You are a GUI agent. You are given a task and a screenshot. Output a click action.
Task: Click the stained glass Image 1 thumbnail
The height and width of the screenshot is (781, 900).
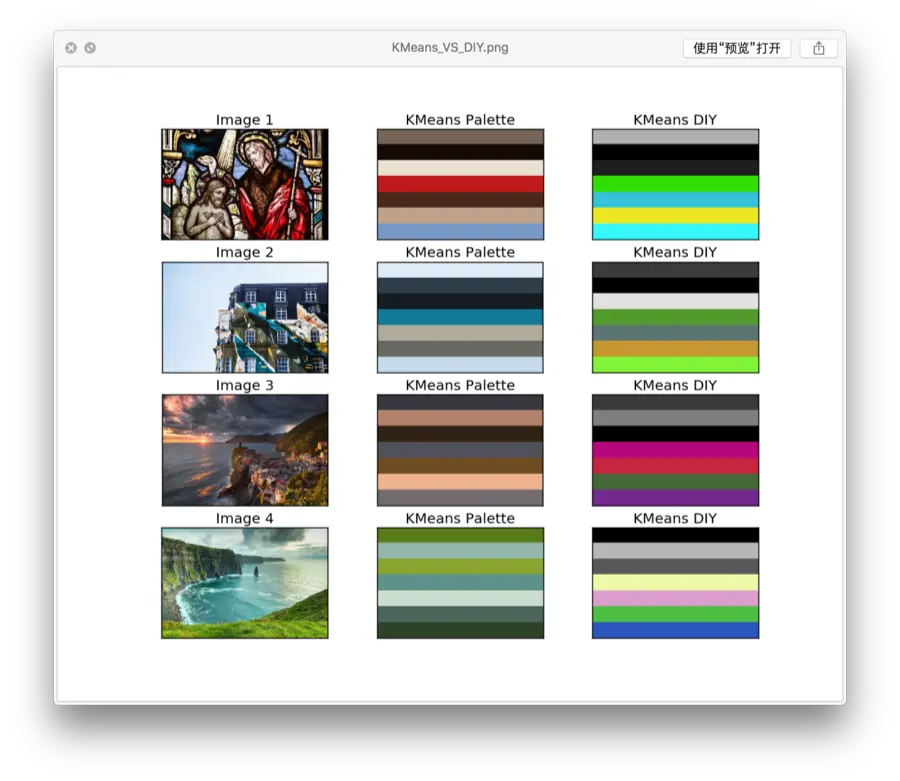pyautogui.click(x=245, y=184)
